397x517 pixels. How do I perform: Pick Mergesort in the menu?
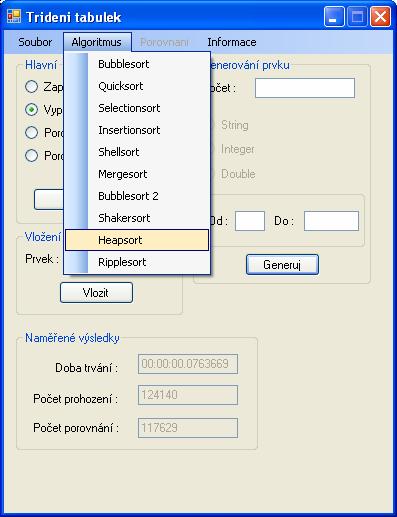[137, 174]
